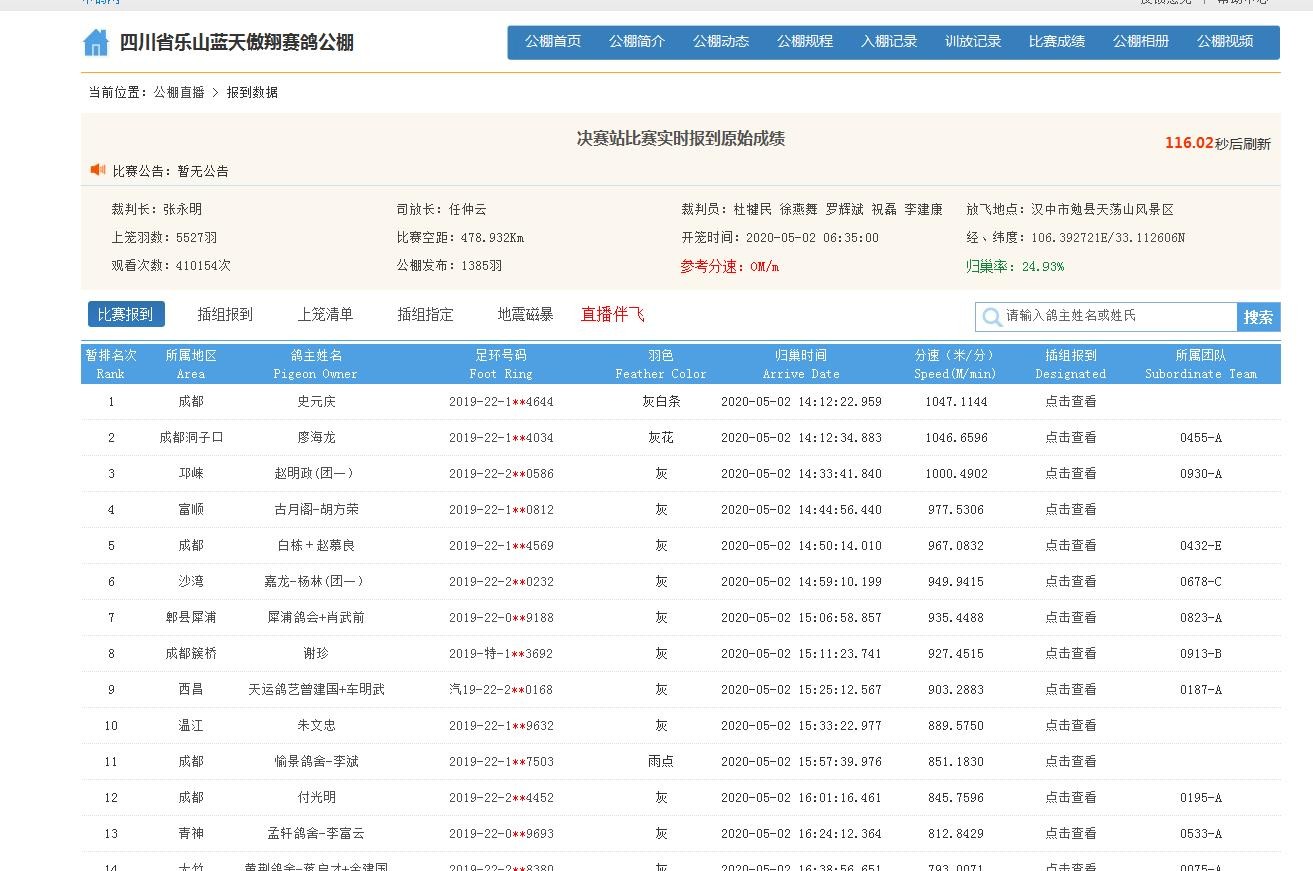1313x871 pixels.
Task: Click 点击查看 for rank 1 史元庆
Action: (x=1070, y=402)
